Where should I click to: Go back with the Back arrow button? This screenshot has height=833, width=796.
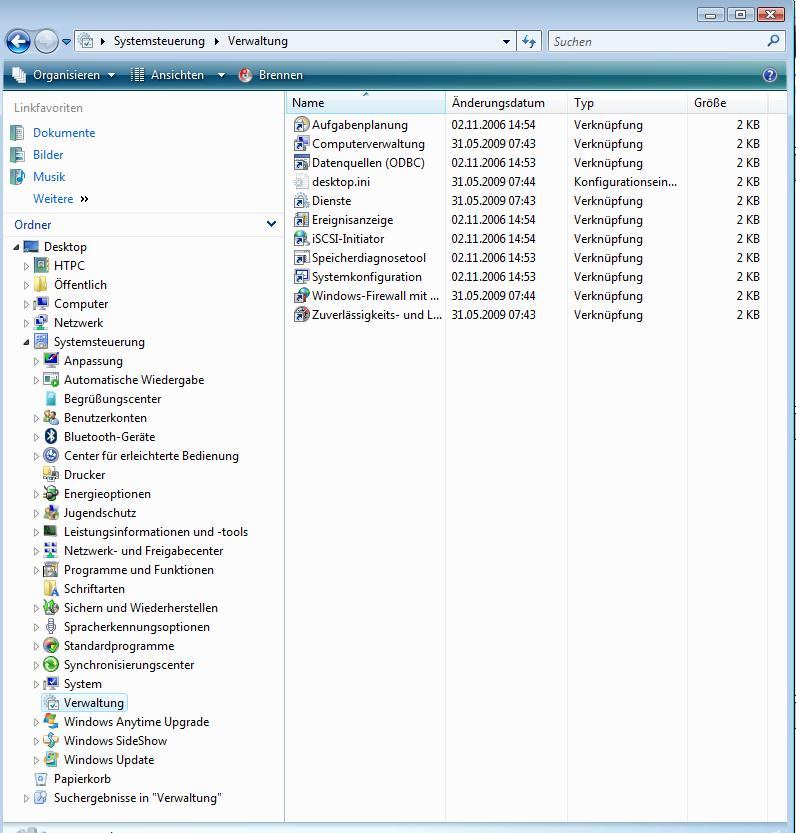pos(19,41)
